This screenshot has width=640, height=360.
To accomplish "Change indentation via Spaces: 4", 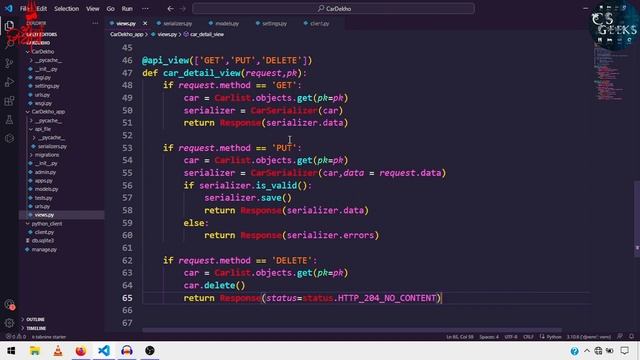I will coord(489,337).
